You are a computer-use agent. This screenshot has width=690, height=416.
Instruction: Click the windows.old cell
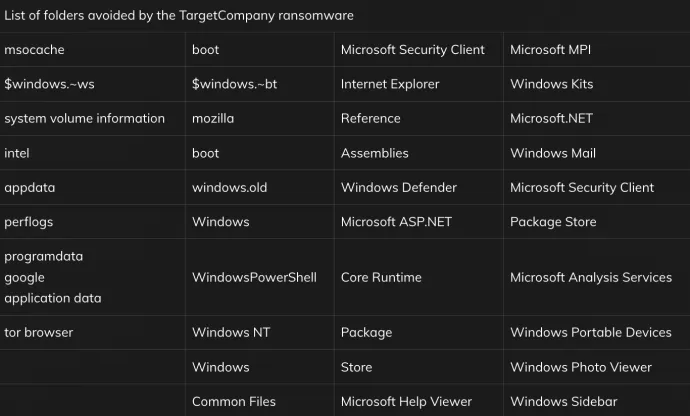point(229,187)
